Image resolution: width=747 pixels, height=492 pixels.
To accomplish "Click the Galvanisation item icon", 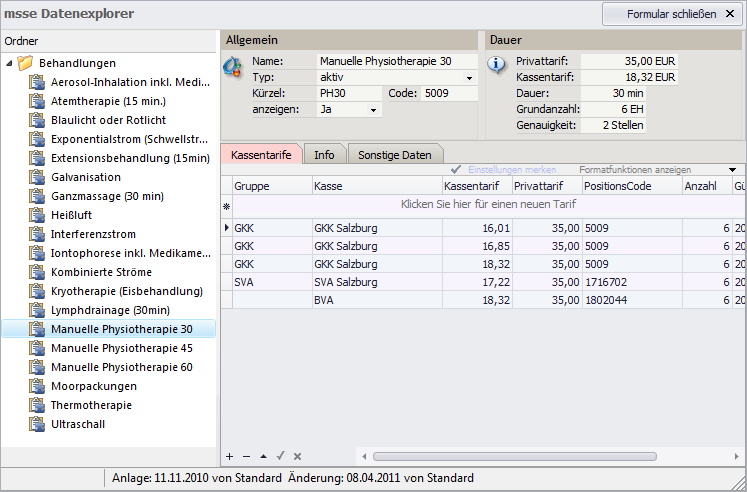I will coord(37,177).
